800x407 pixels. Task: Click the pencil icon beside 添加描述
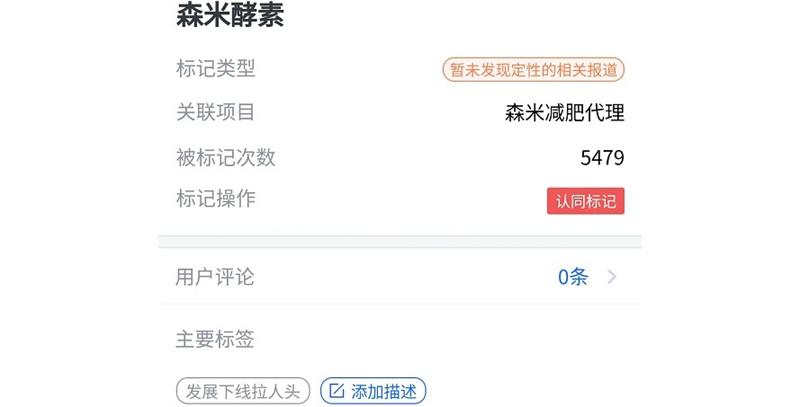337,391
